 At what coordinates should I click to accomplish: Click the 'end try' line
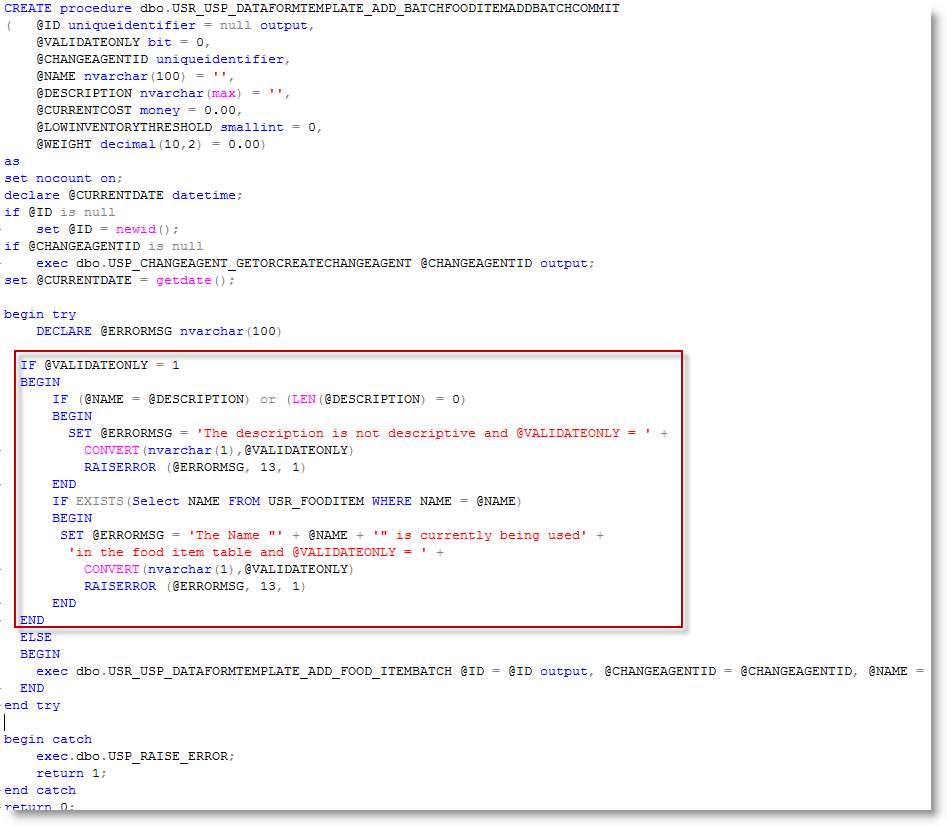click(x=32, y=705)
